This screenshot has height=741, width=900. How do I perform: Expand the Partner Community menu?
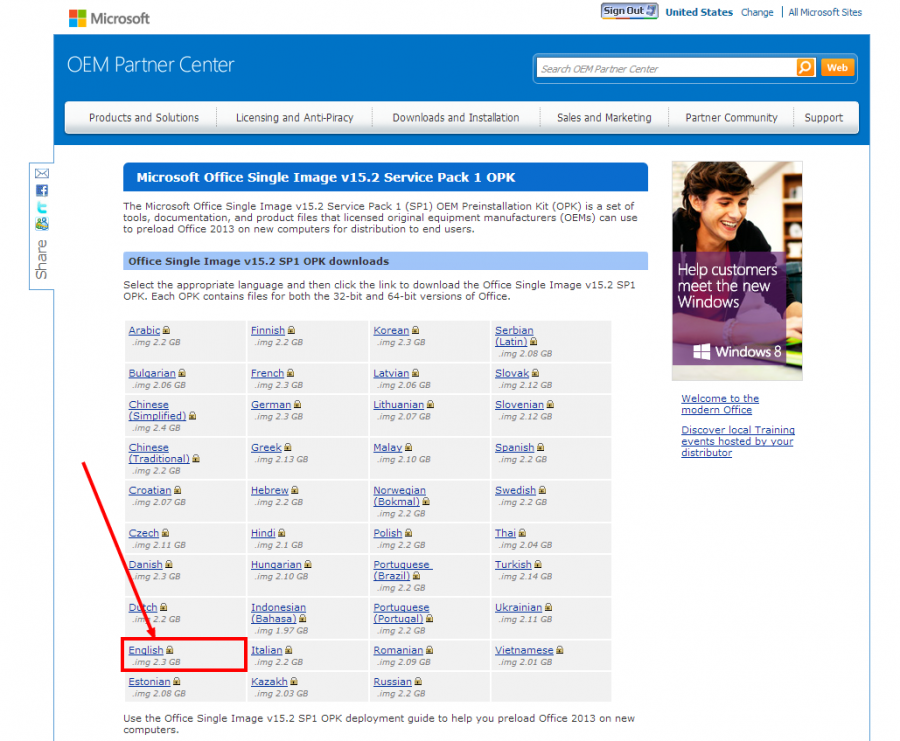tap(731, 118)
